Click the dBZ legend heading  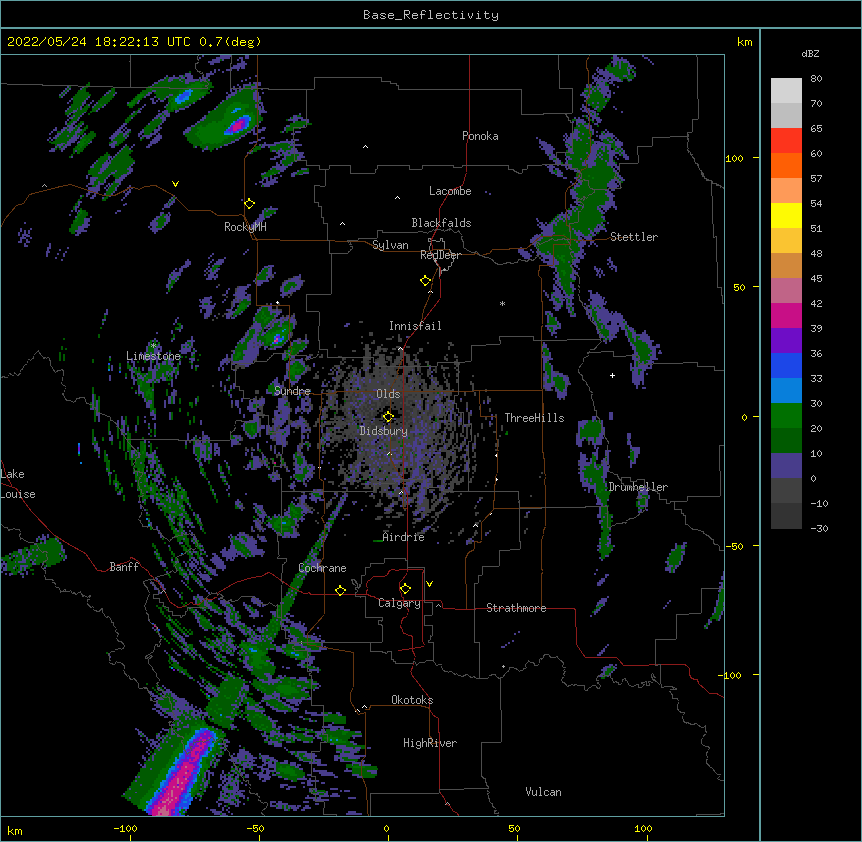pyautogui.click(x=810, y=54)
